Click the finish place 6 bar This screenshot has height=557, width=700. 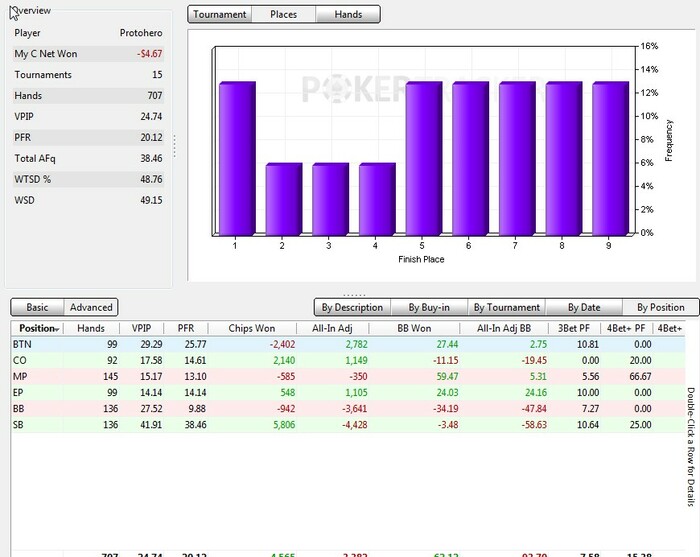coord(471,158)
